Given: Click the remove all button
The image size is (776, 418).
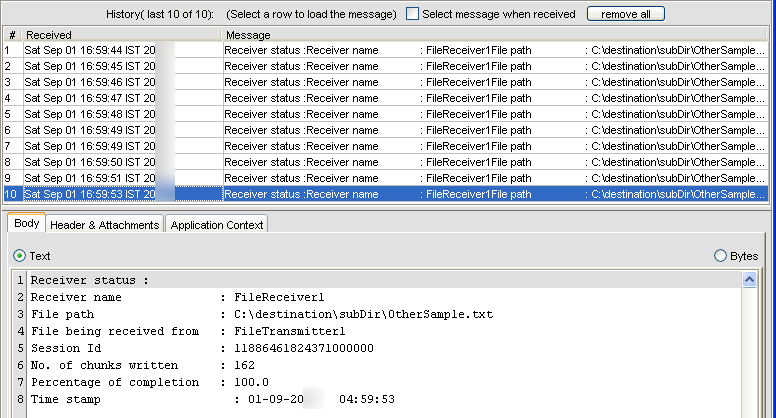Looking at the screenshot, I should tap(626, 14).
